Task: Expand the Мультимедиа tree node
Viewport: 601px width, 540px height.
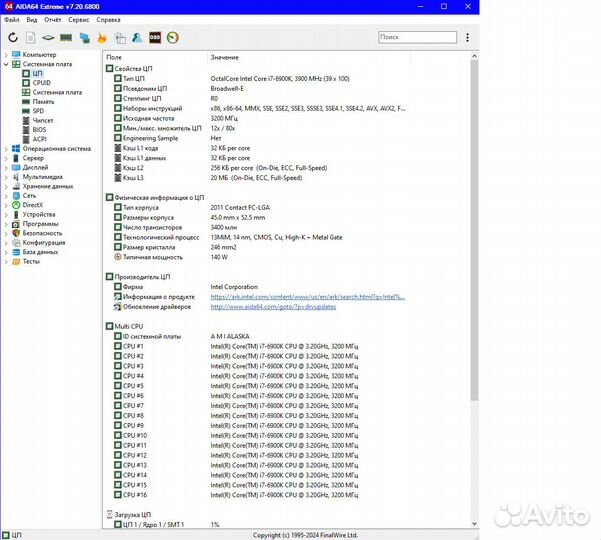Action: (x=6, y=177)
